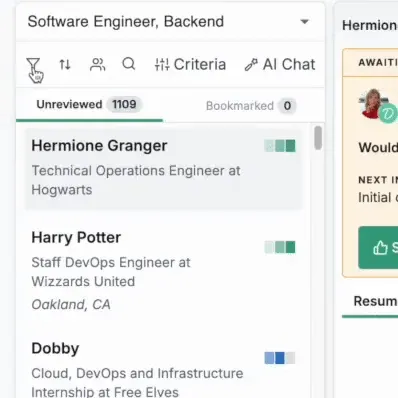Click "Technical Operations Engineer at Hogwarts" text
Viewport: 398px width, 398px height.
[x=136, y=180]
